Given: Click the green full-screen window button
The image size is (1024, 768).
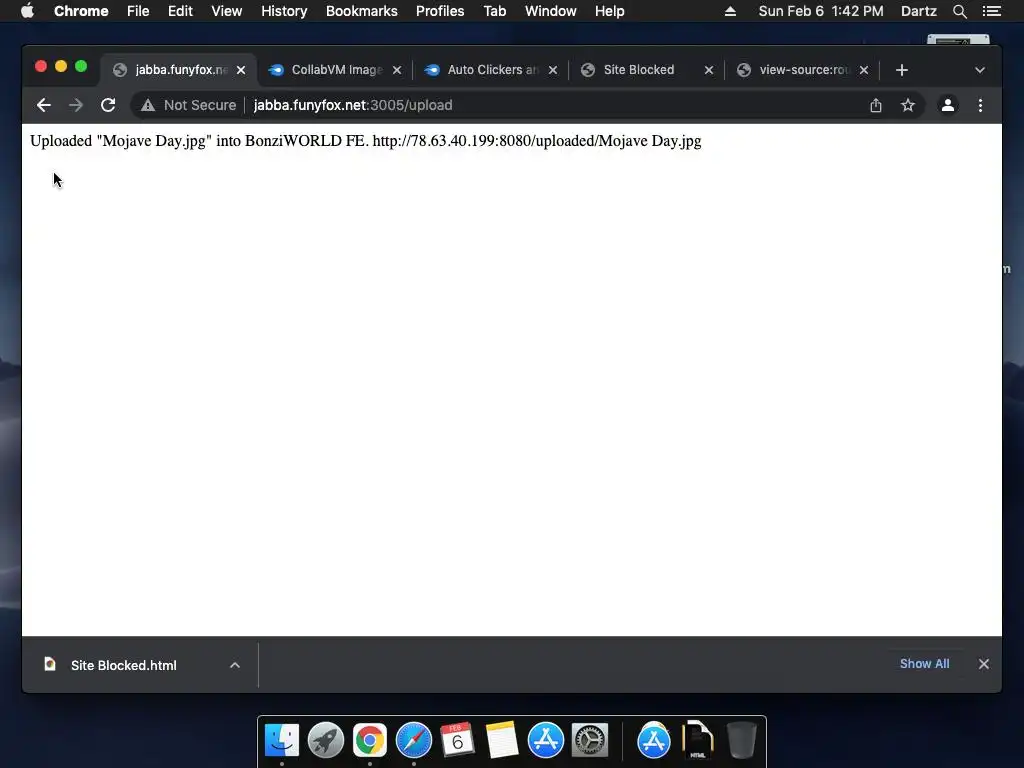Looking at the screenshot, I should click(x=81, y=66).
